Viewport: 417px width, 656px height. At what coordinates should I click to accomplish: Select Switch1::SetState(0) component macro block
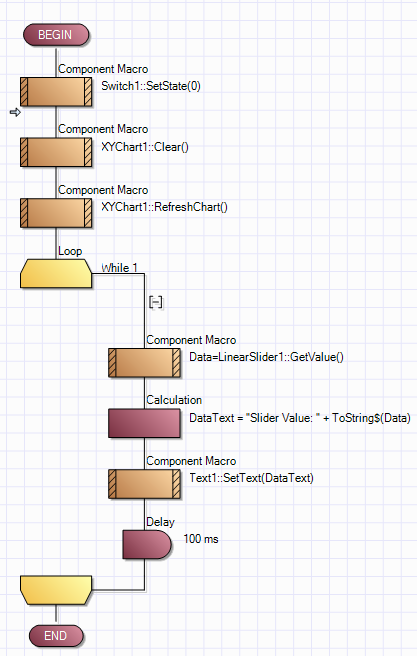[x=56, y=92]
